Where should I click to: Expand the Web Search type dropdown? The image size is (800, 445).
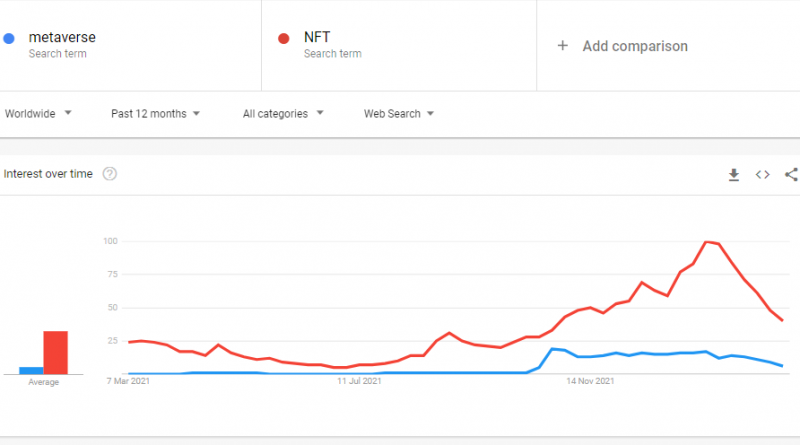click(398, 114)
